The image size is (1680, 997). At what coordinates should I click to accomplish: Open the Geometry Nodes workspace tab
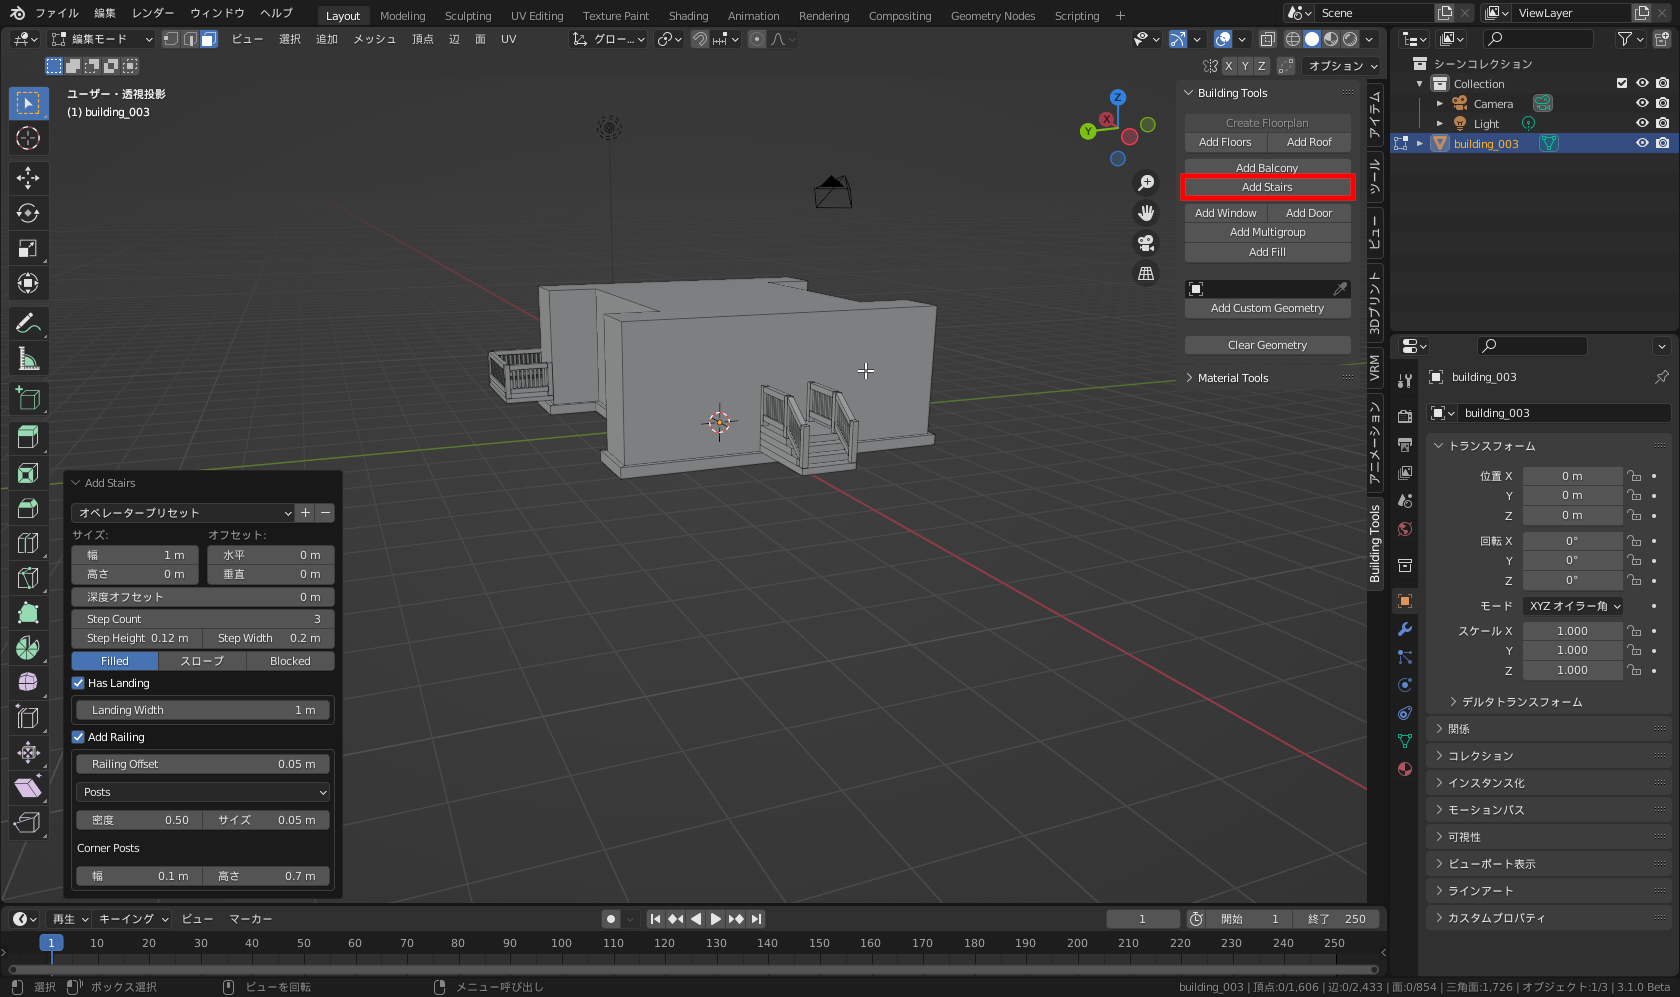pyautogui.click(x=992, y=16)
